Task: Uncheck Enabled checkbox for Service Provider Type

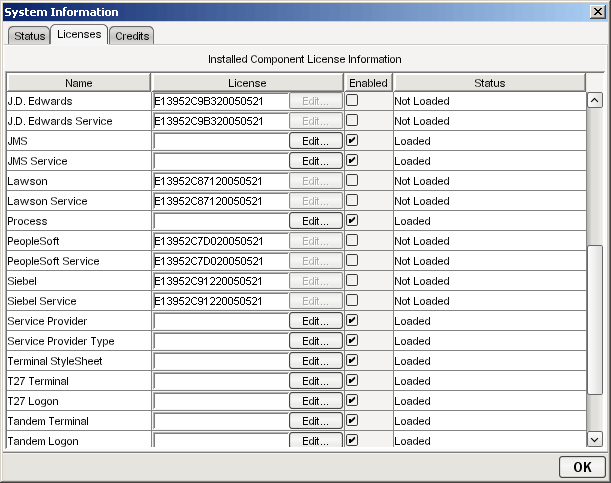Action: pos(352,340)
